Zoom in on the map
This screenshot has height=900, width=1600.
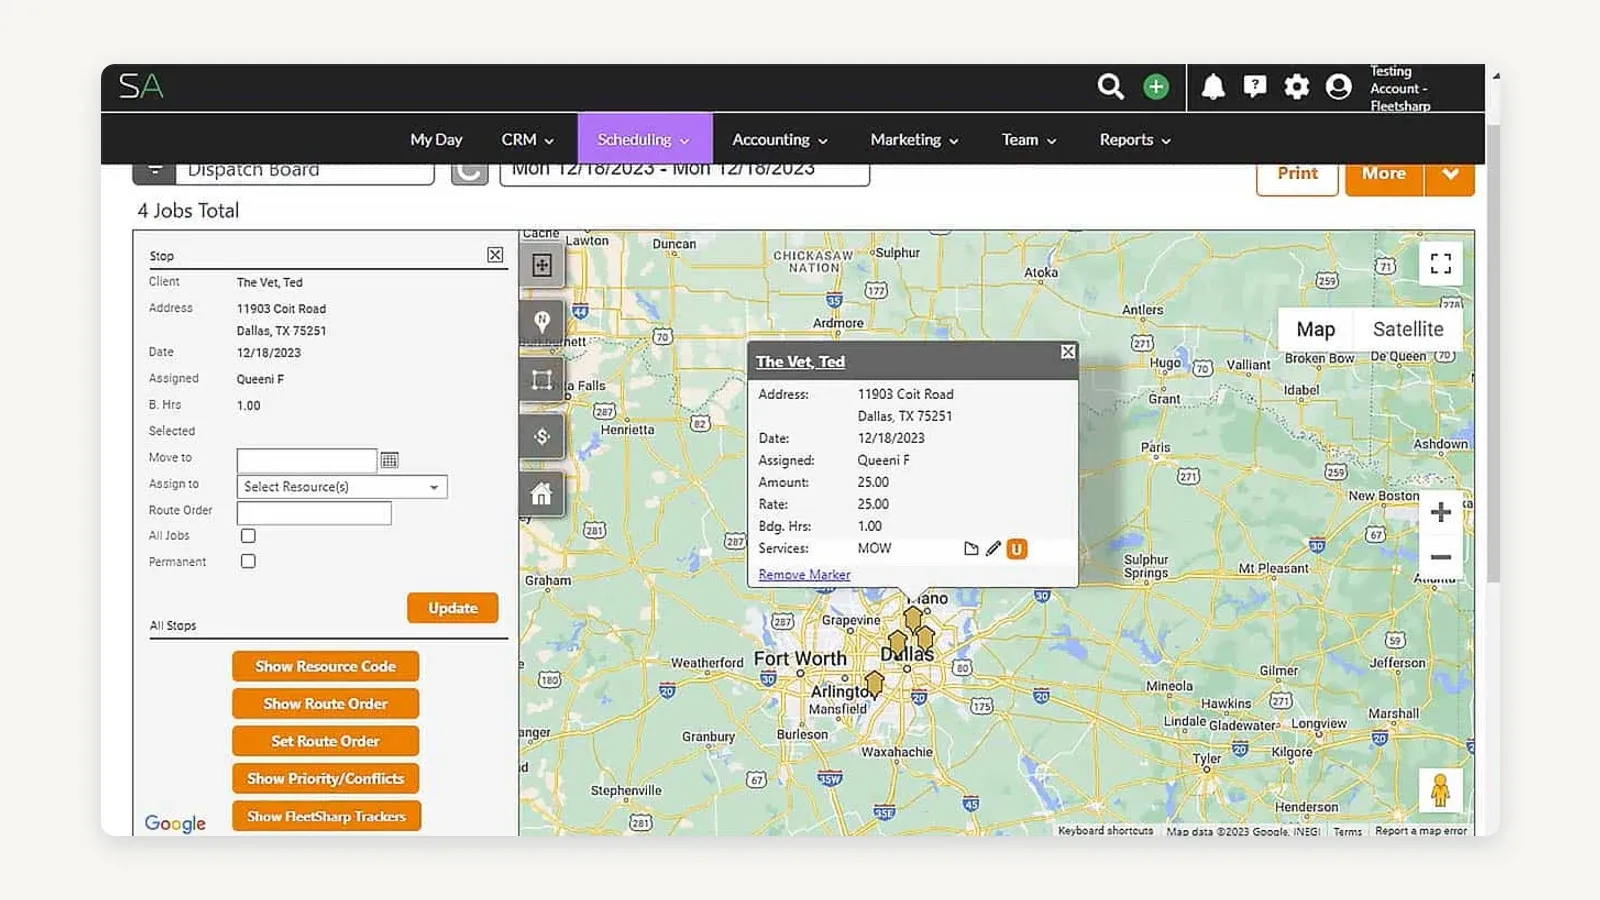point(1441,512)
